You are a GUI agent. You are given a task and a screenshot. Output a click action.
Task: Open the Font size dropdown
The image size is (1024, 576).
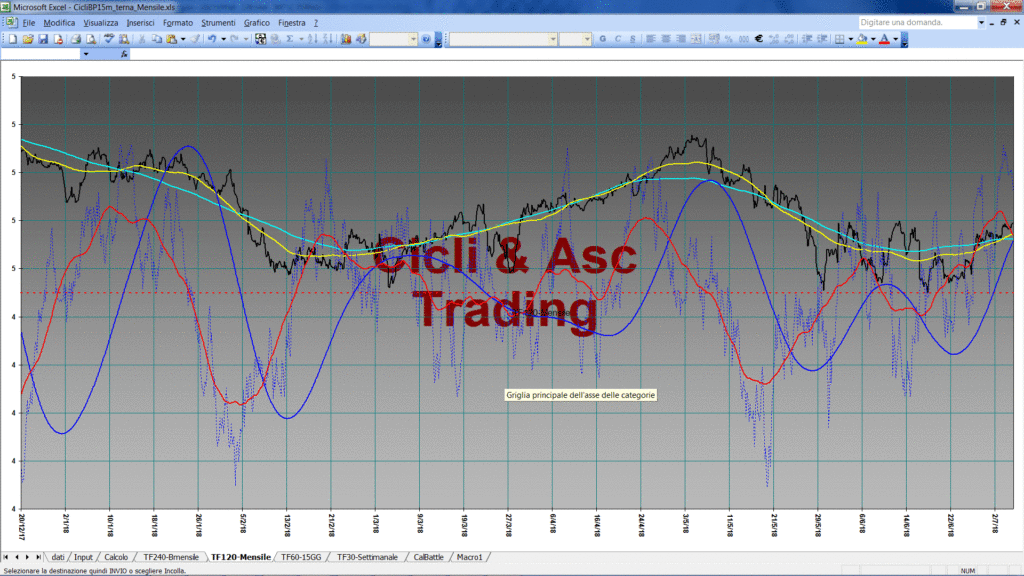(586, 39)
